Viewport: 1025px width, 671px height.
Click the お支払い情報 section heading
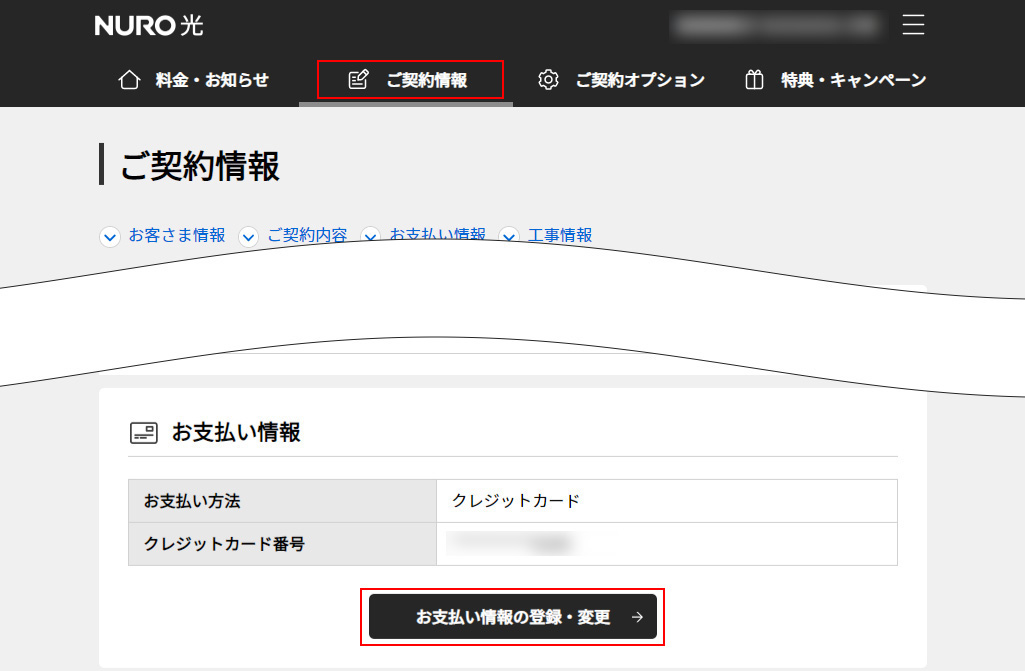(236, 432)
